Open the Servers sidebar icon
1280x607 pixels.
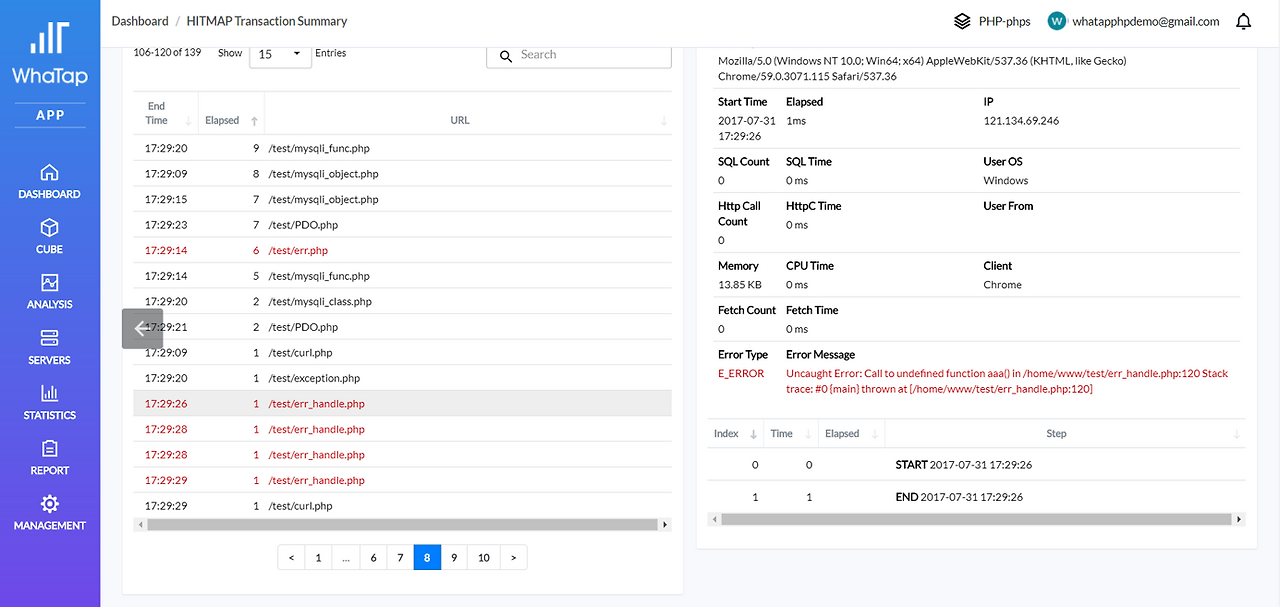(x=49, y=339)
